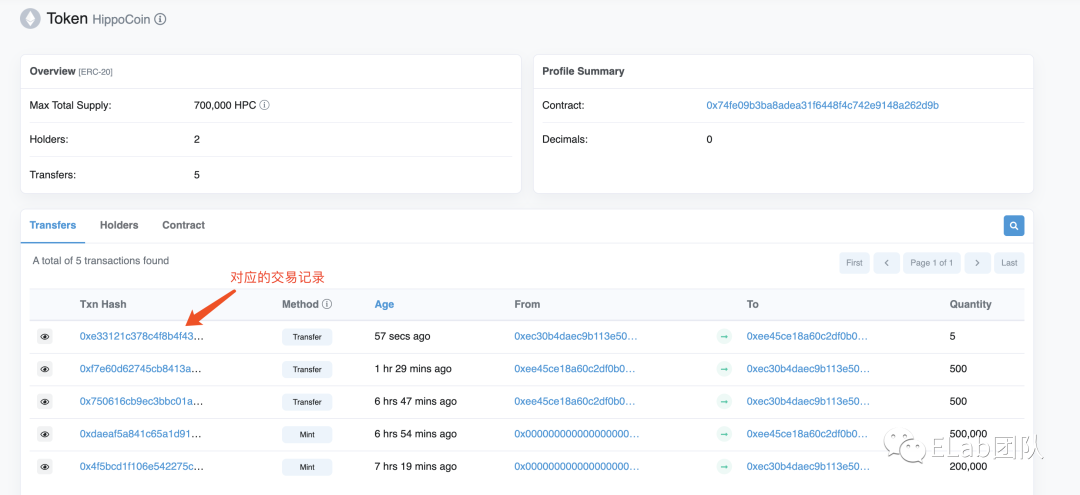1080x495 pixels.
Task: Click arrow icon in the 1 hr 29 mins row
Action: 724,369
